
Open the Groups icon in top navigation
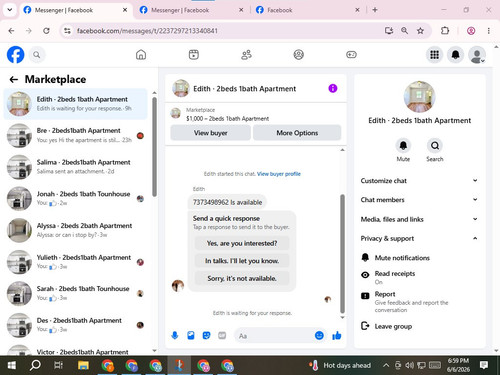(299, 55)
